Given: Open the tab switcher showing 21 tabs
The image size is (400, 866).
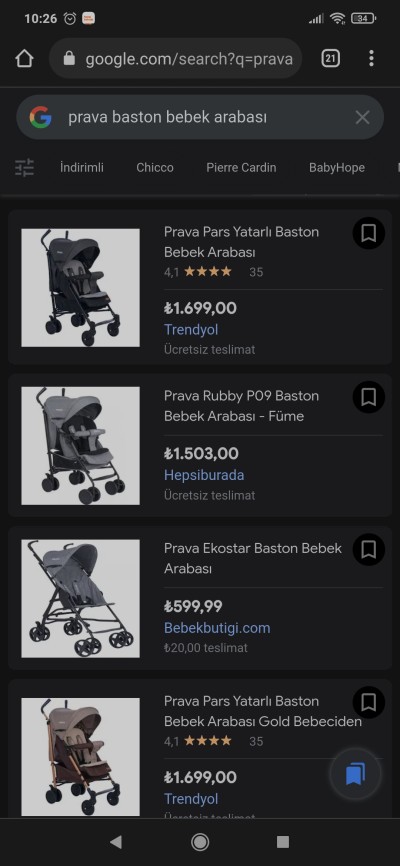Looking at the screenshot, I should pyautogui.click(x=330, y=58).
